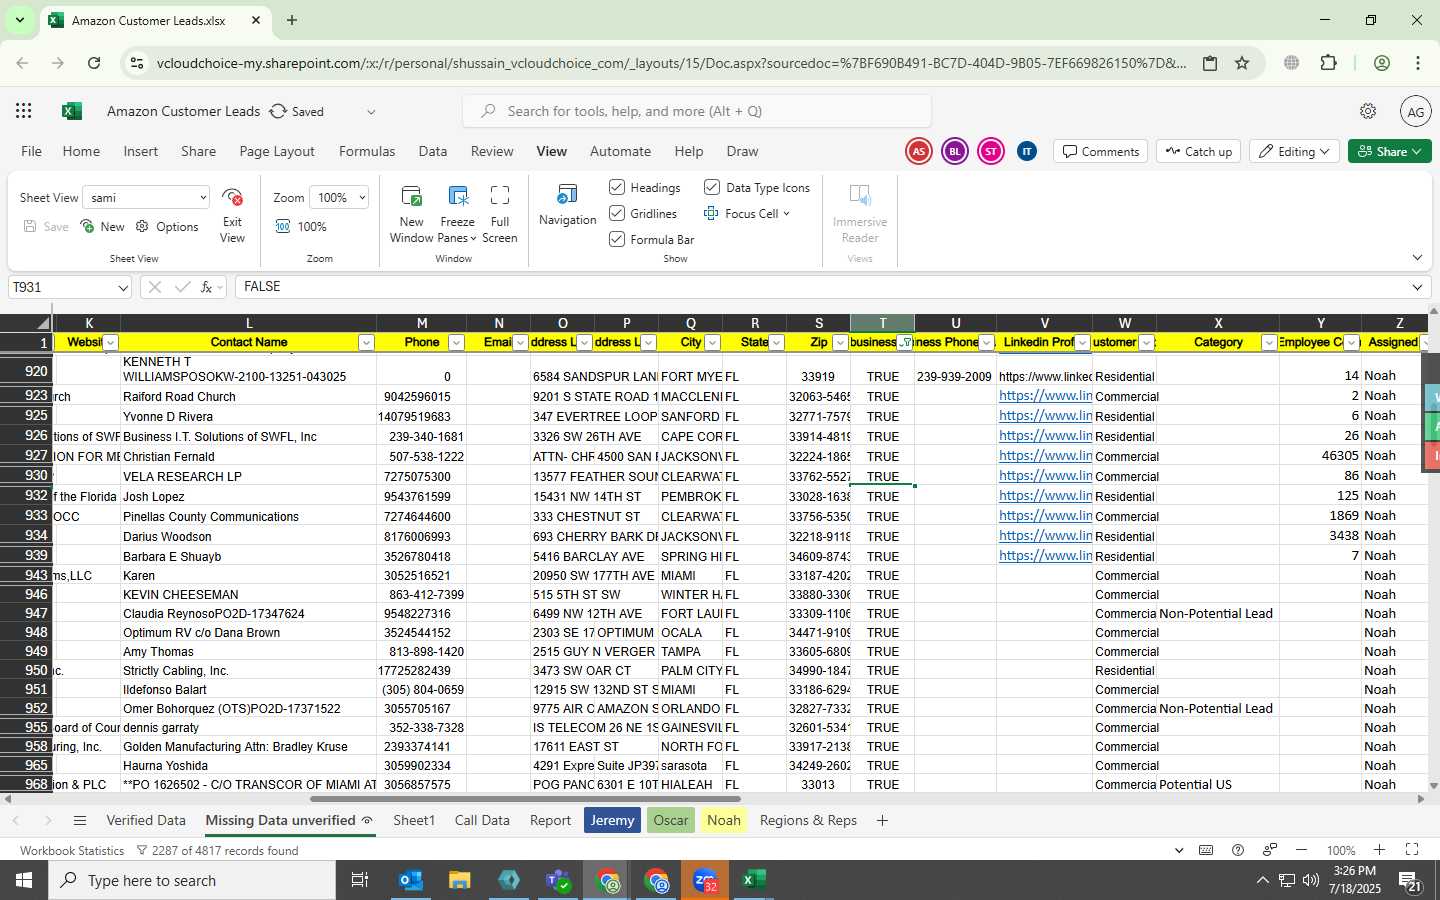1440x900 pixels.
Task: Open the settings gear icon
Action: click(1368, 111)
